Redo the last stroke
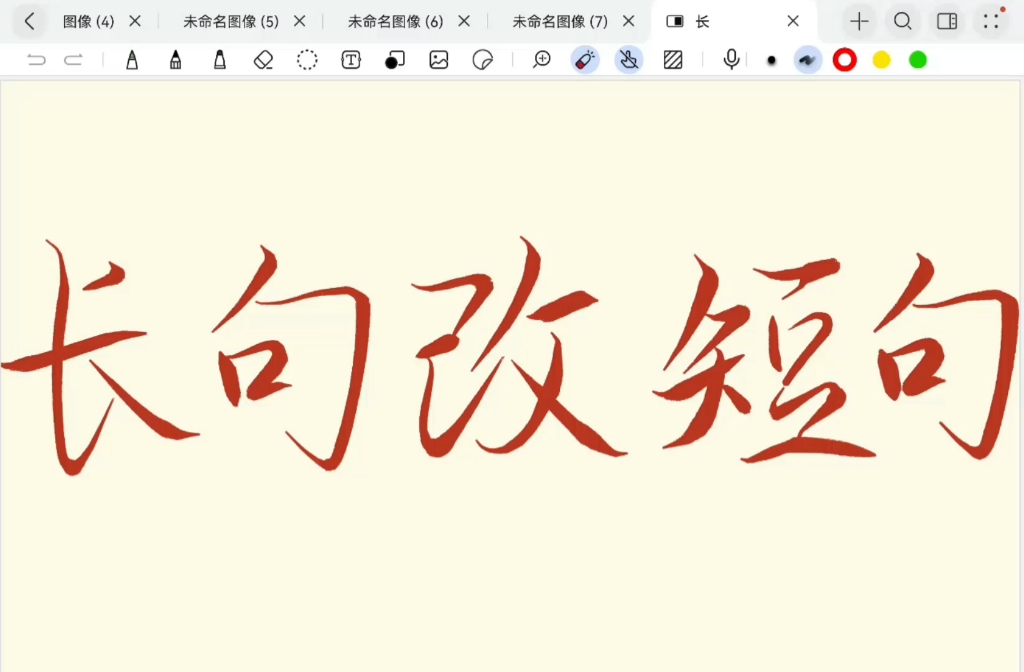 click(73, 60)
